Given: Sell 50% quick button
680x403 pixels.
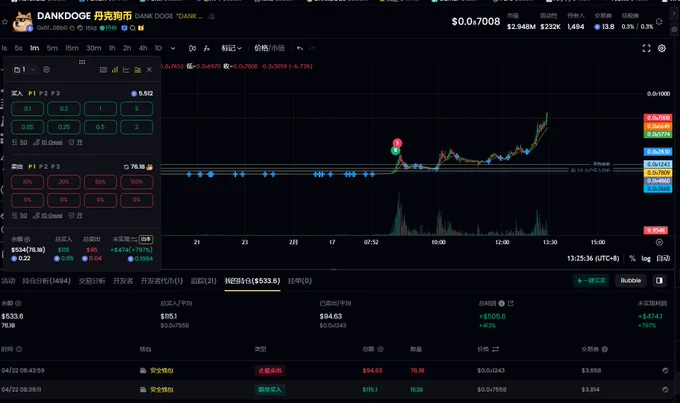Looking at the screenshot, I should click(100, 182).
